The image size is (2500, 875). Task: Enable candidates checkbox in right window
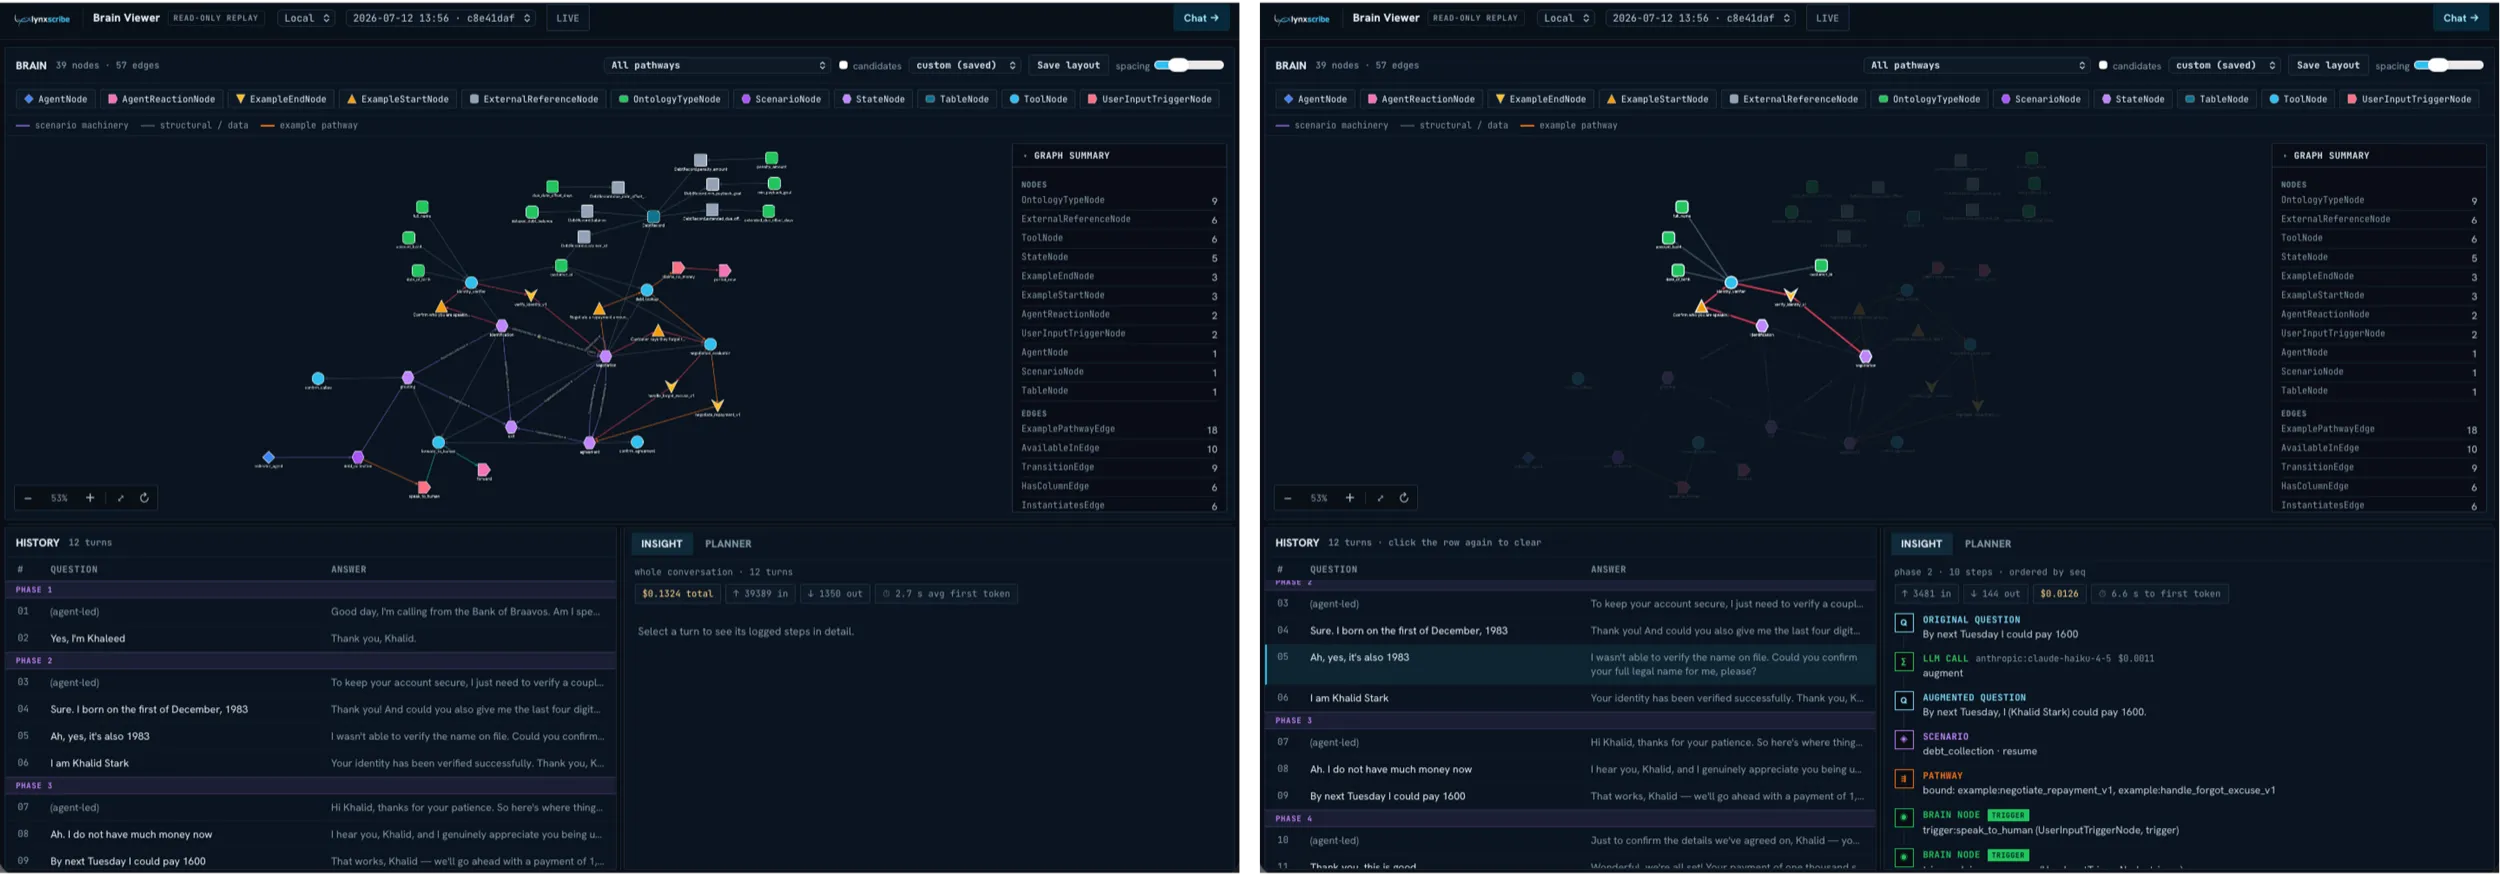(2103, 65)
